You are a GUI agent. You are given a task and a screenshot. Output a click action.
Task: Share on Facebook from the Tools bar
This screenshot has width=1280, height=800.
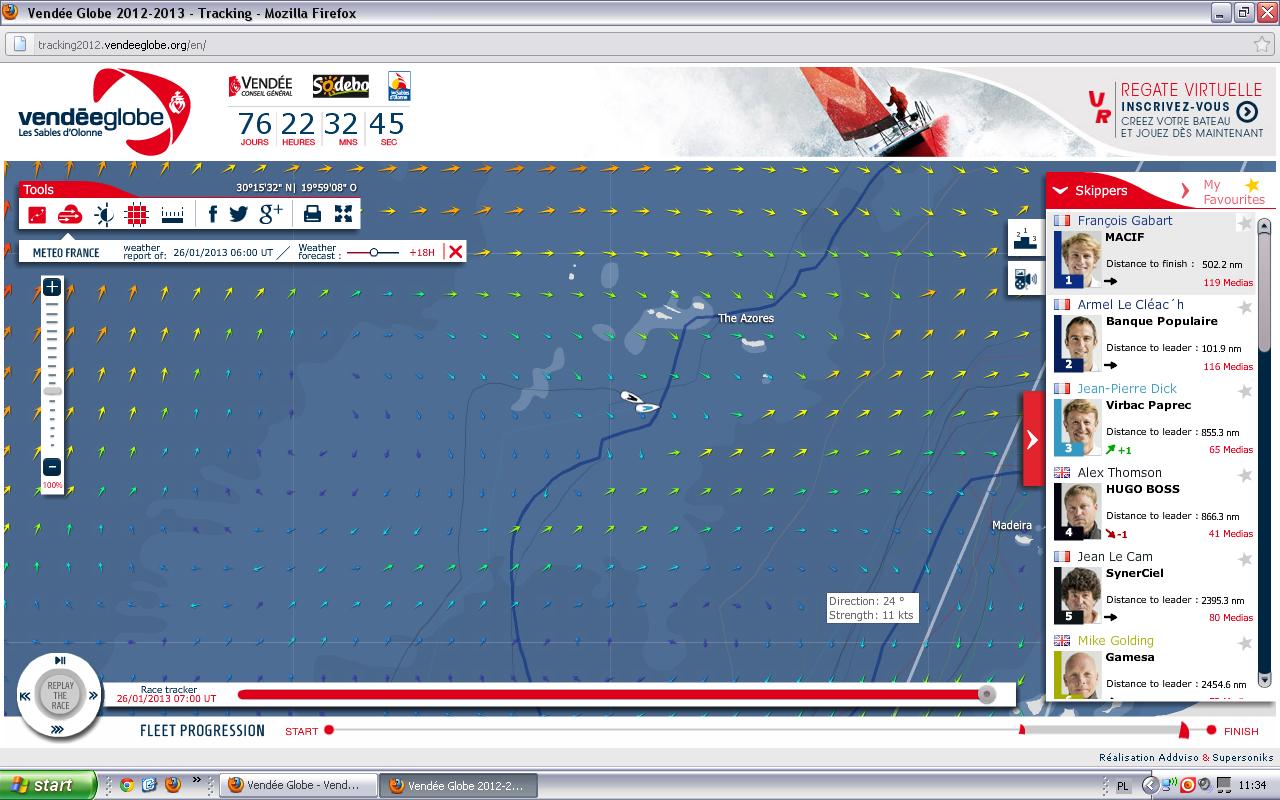pos(213,213)
